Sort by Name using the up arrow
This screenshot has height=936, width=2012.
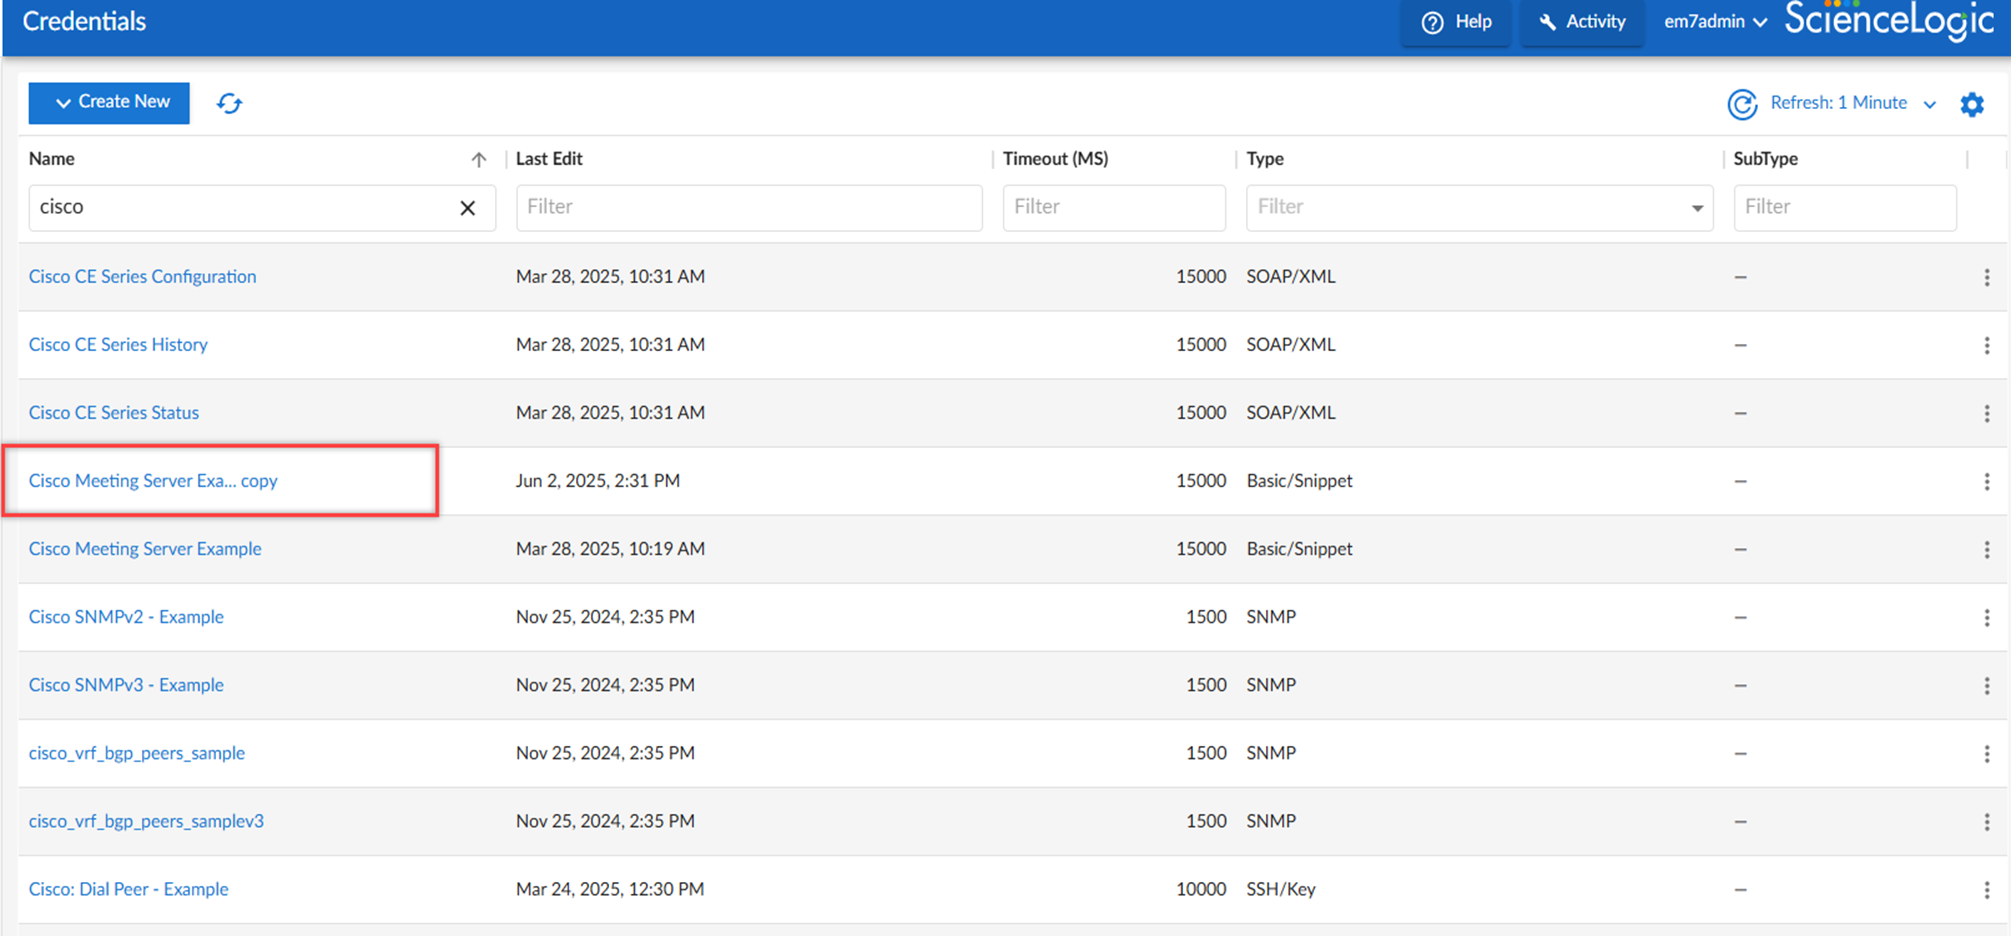coord(479,159)
